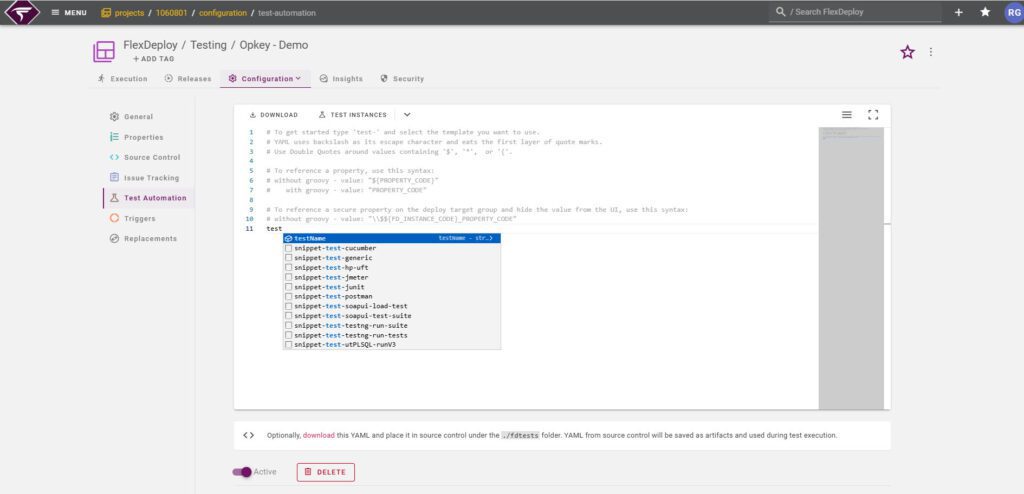The width and height of the screenshot is (1024, 494).
Task: Click the FlexDeploy logo icon
Action: (22, 12)
